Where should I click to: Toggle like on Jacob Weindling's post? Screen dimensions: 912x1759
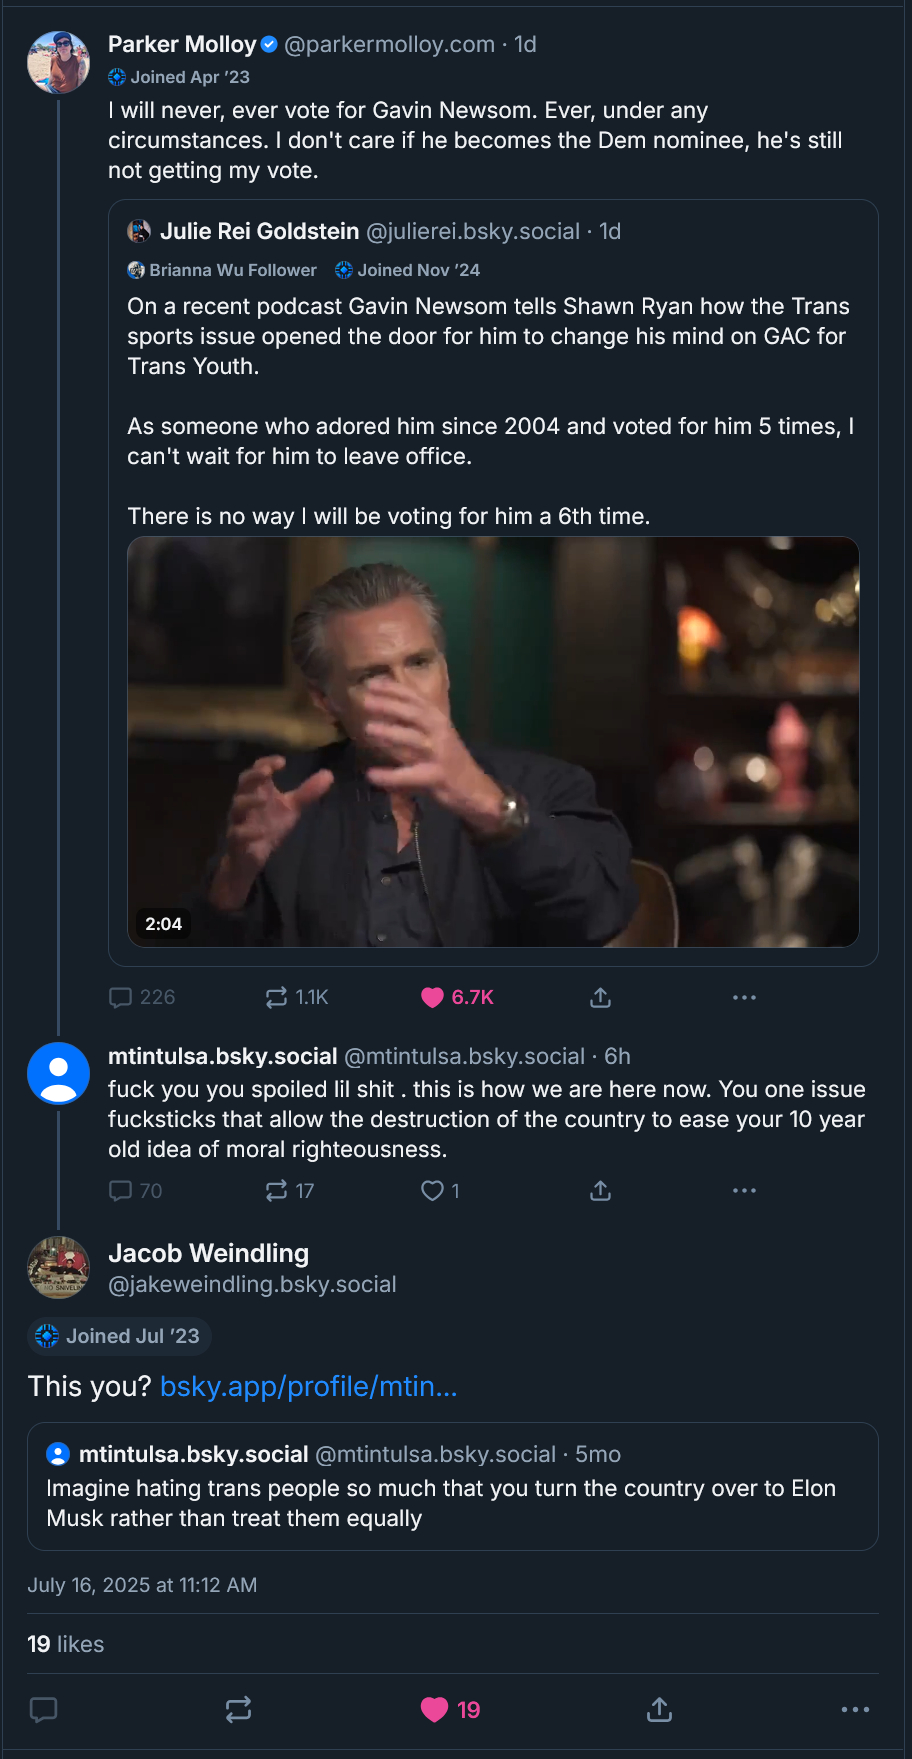(x=434, y=1710)
